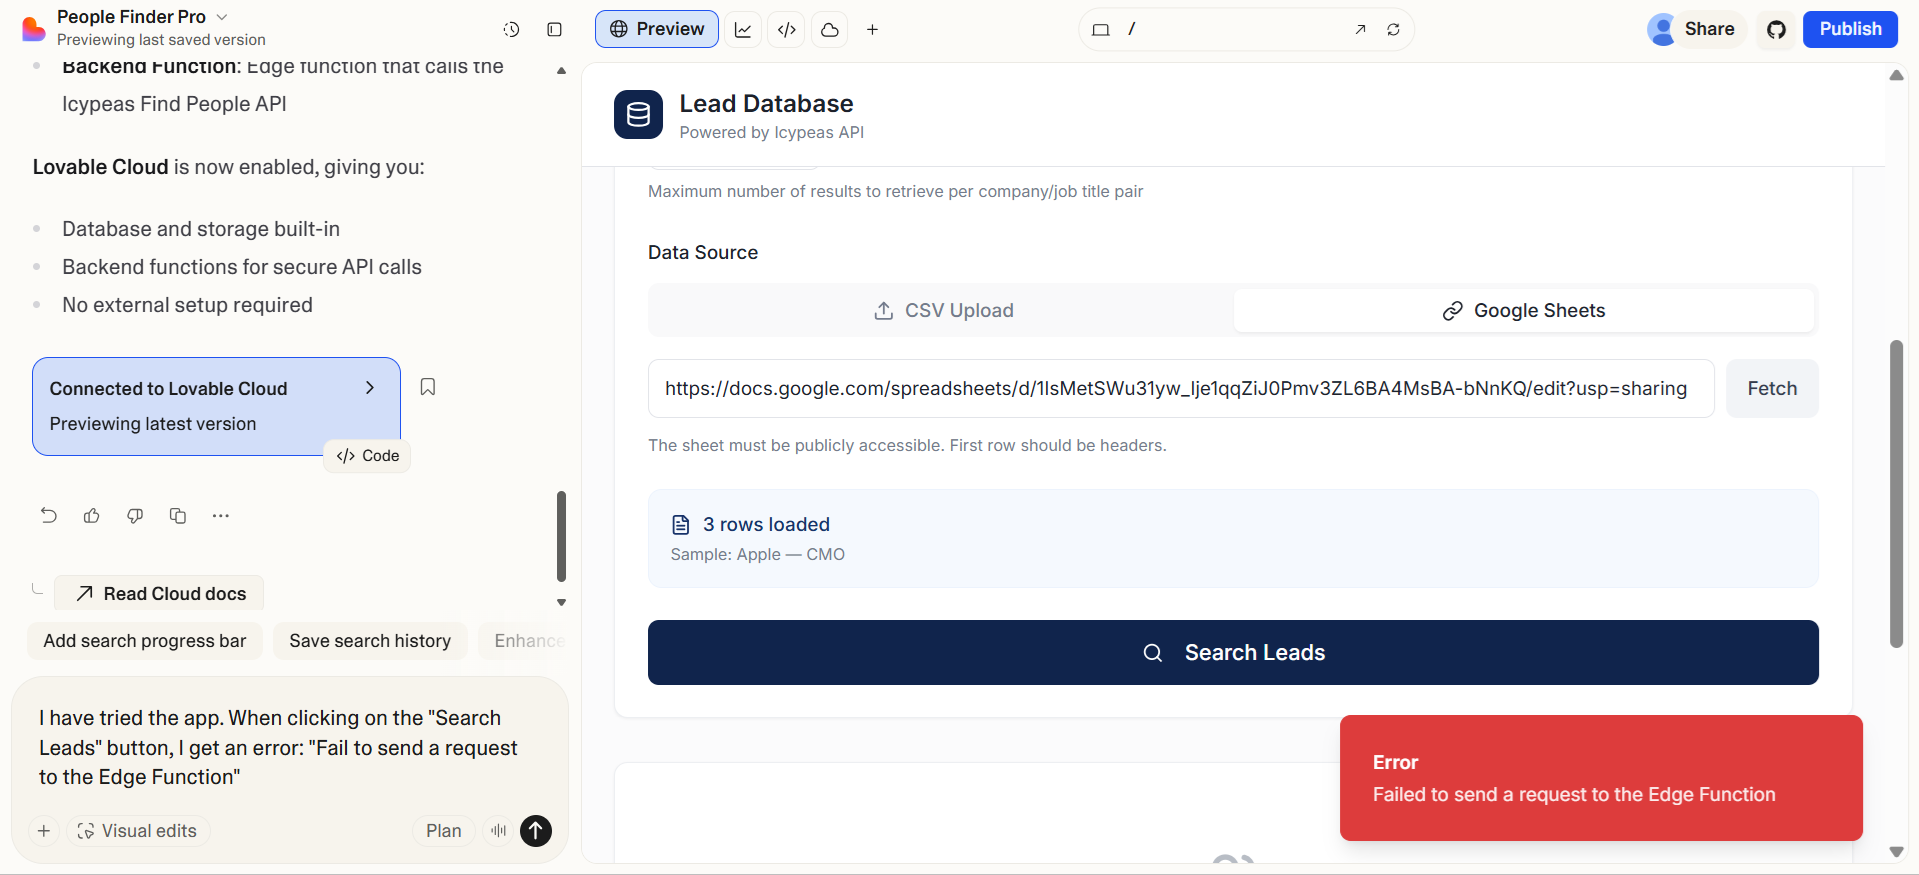
Task: Open preview in new tab arrow
Action: [x=1360, y=30]
